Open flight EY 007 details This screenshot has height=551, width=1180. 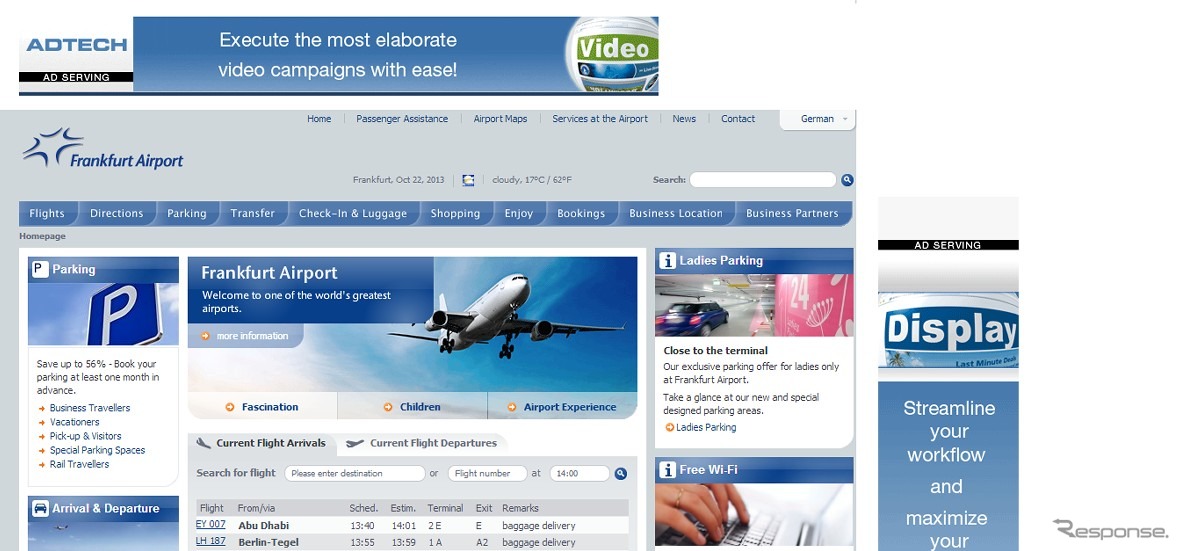(x=211, y=525)
